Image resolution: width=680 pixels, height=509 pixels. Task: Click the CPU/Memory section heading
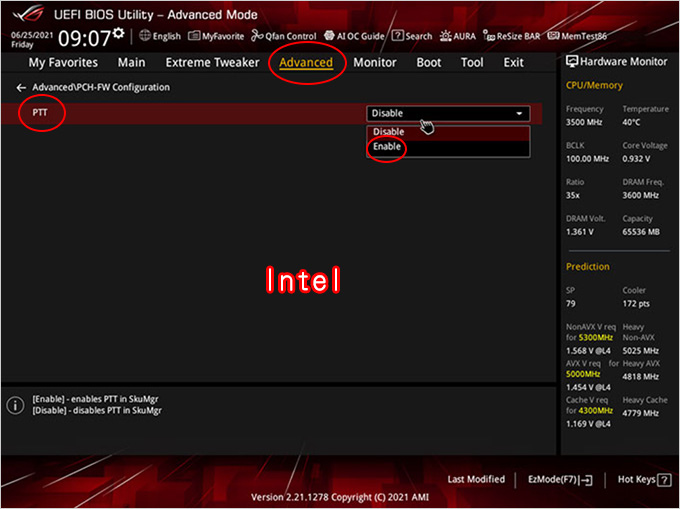[594, 85]
